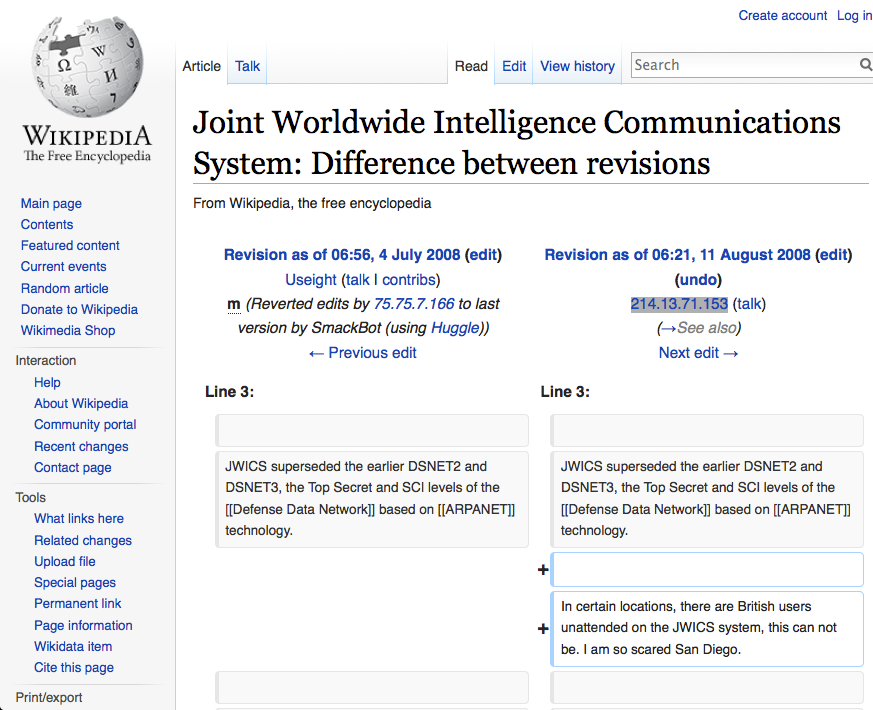Image resolution: width=873 pixels, height=710 pixels.
Task: Click the plus marker beside the empty added line
Action: coord(543,570)
